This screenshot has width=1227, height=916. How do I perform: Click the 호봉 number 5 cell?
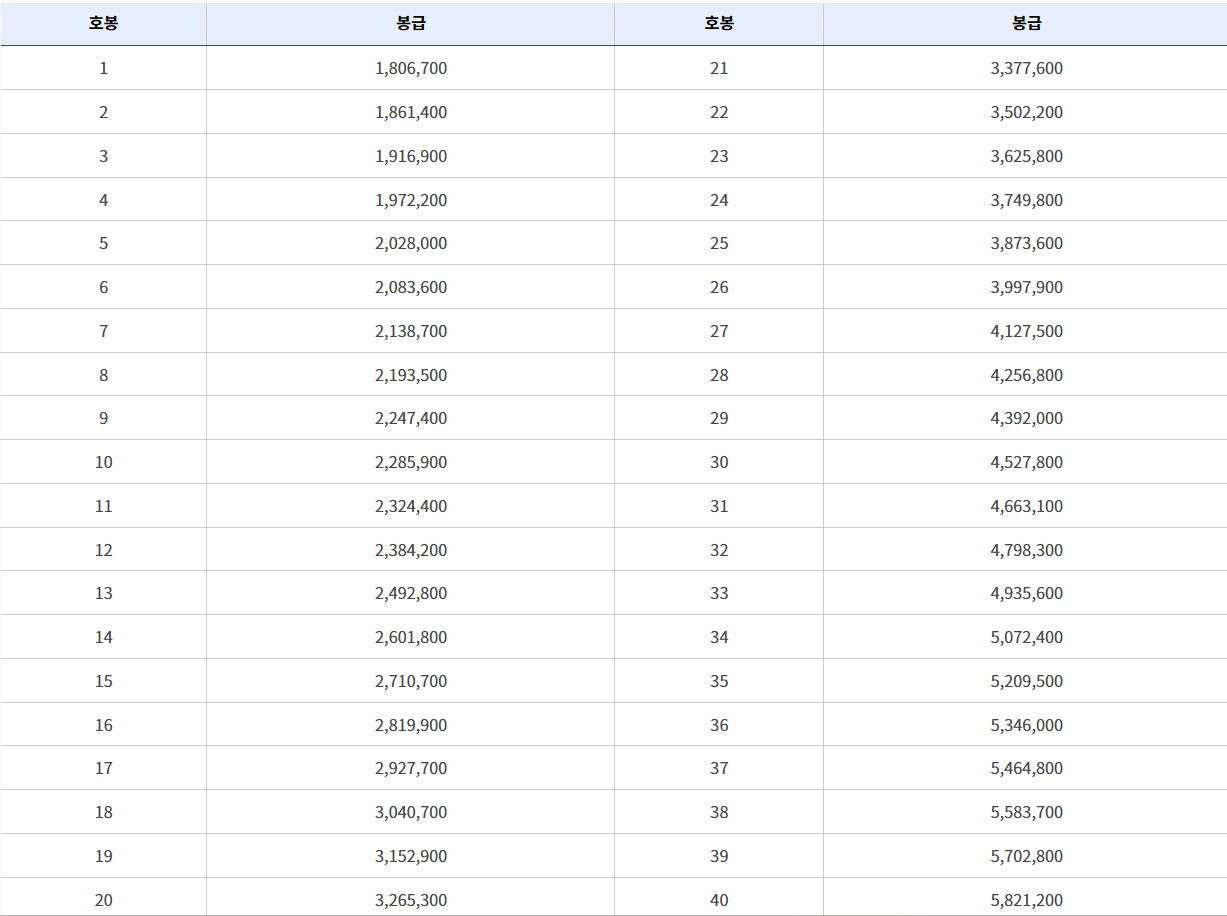[x=104, y=243]
